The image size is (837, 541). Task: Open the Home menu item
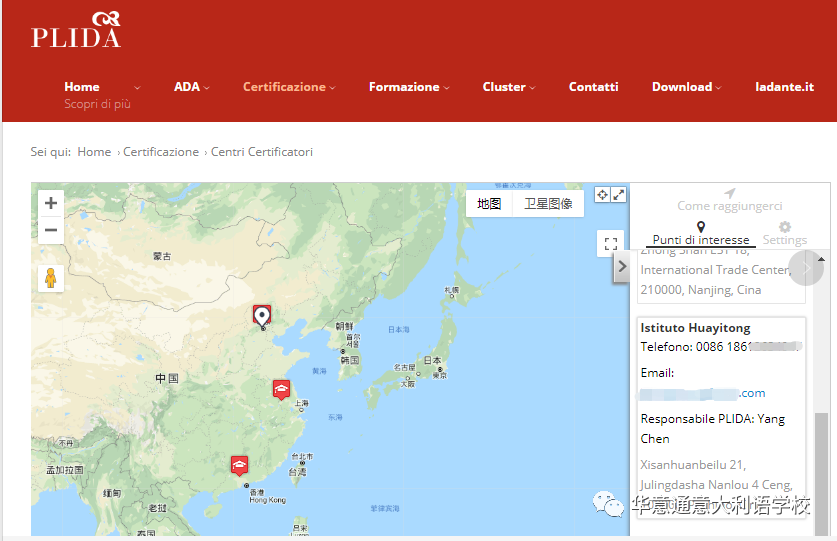click(x=82, y=87)
